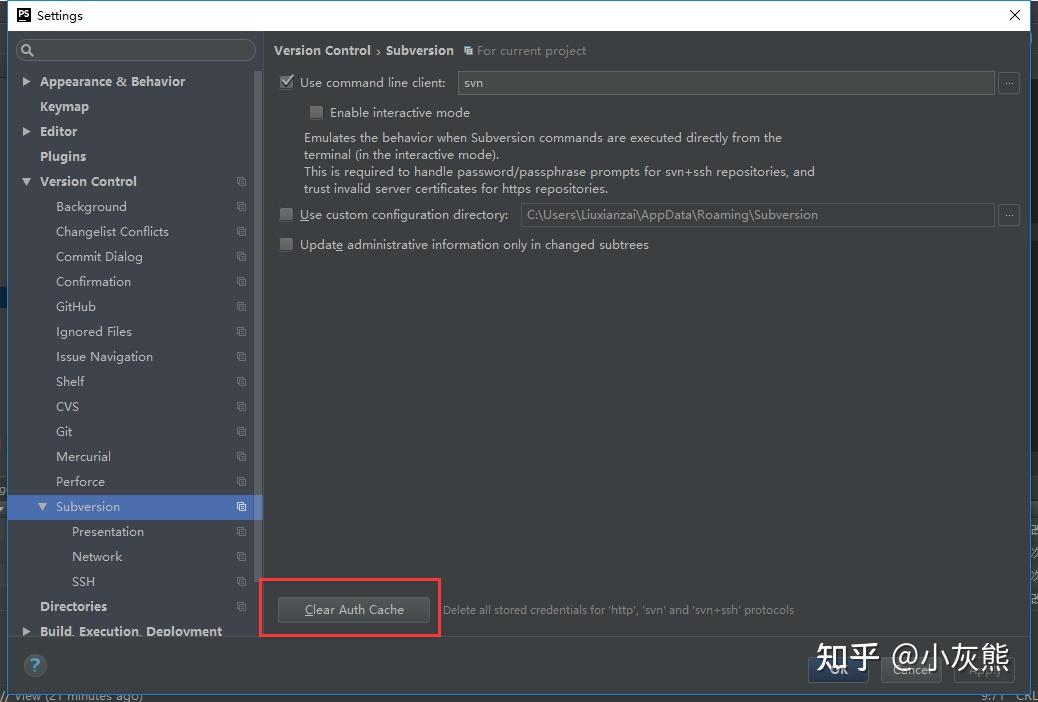Open the GitHub settings page
This screenshot has width=1038, height=702.
coord(76,306)
